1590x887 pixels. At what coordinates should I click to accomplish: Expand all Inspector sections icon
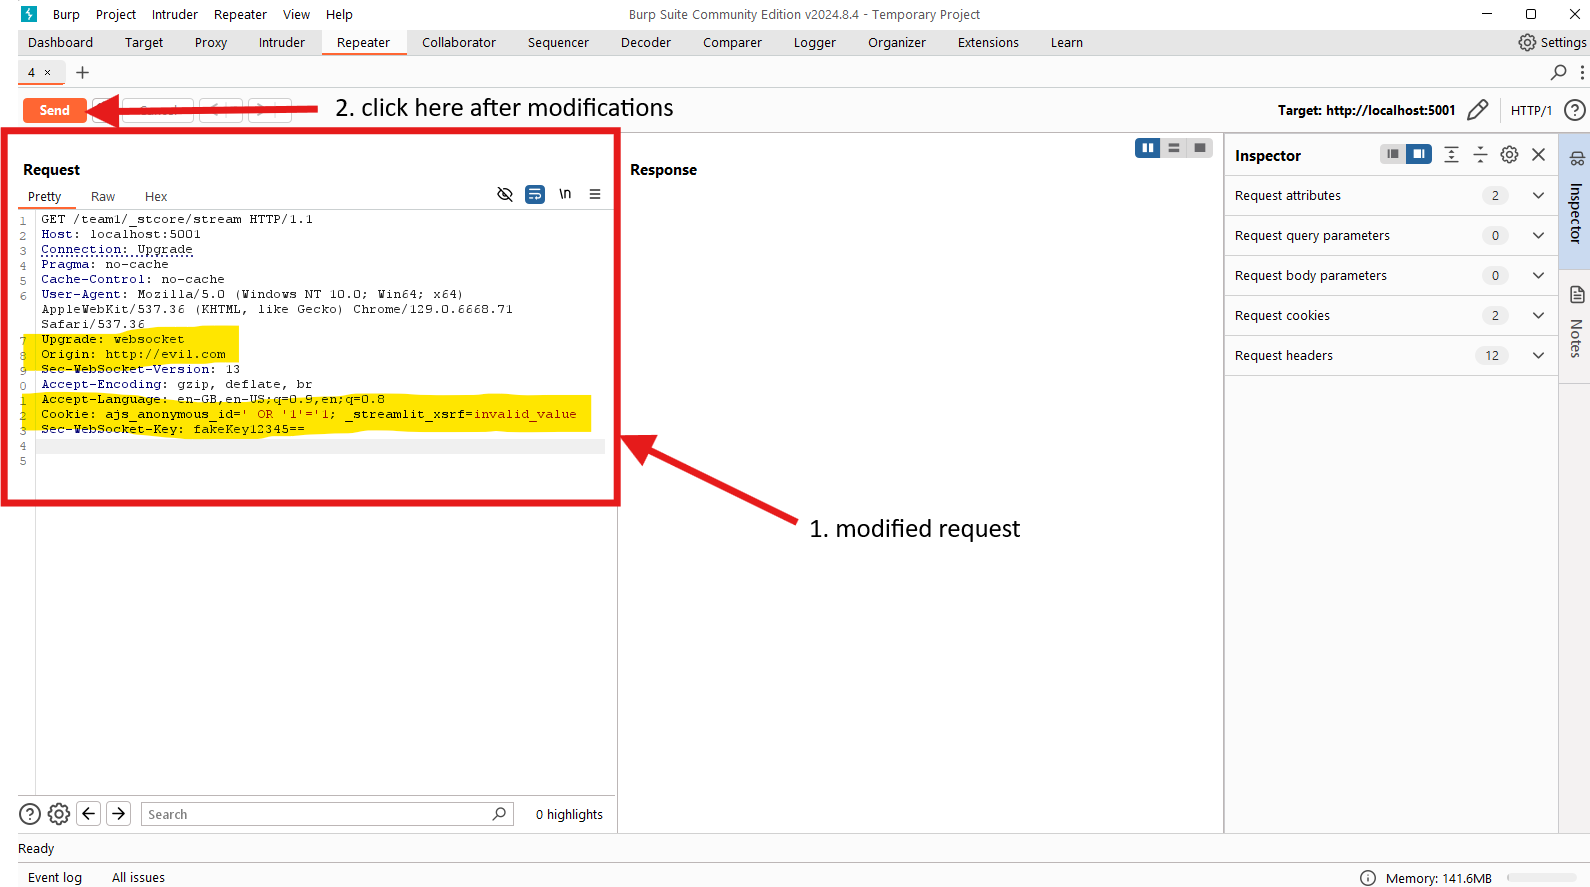click(x=1452, y=154)
